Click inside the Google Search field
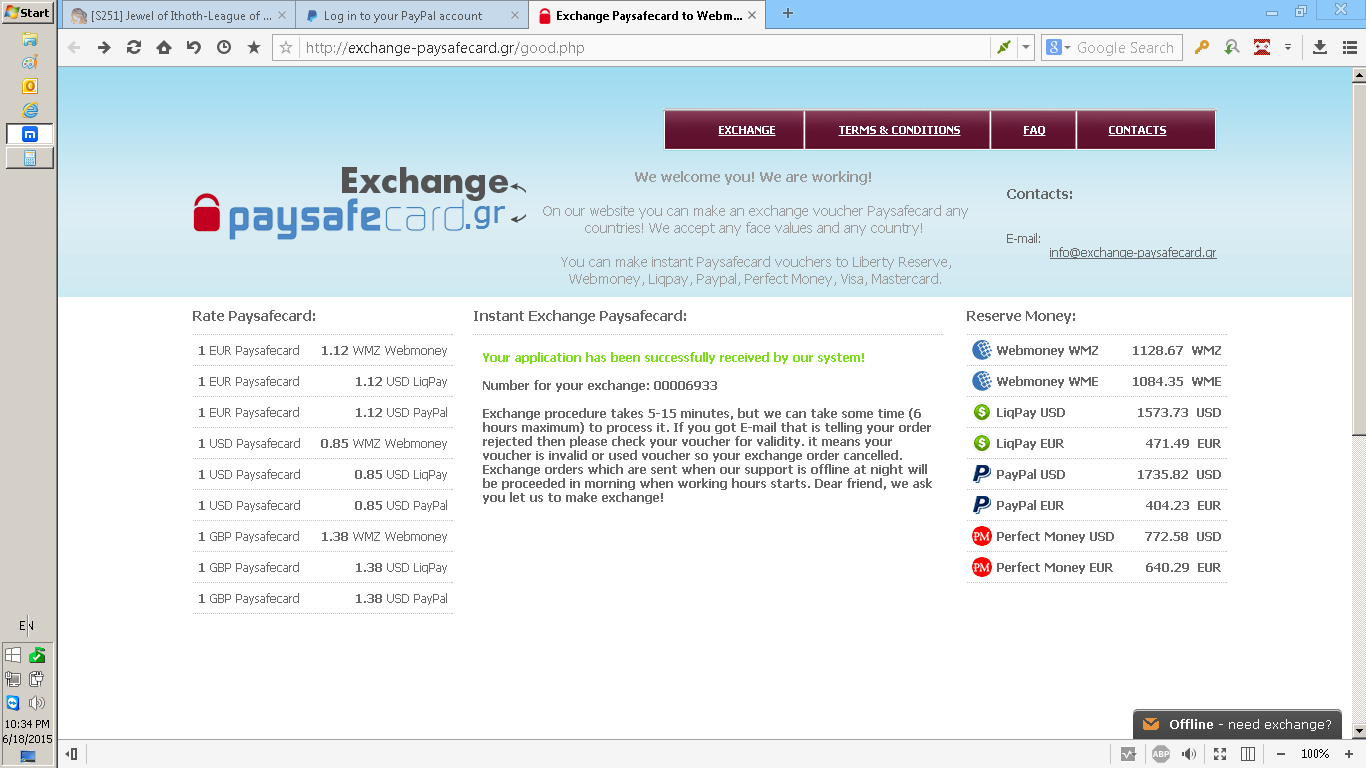This screenshot has width=1366, height=768. point(1126,47)
